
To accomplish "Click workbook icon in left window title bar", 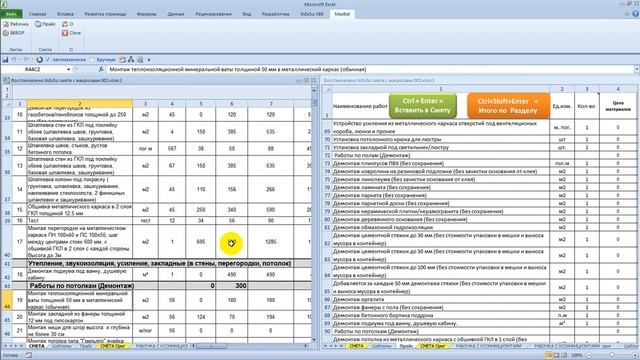I will tap(6, 80).
